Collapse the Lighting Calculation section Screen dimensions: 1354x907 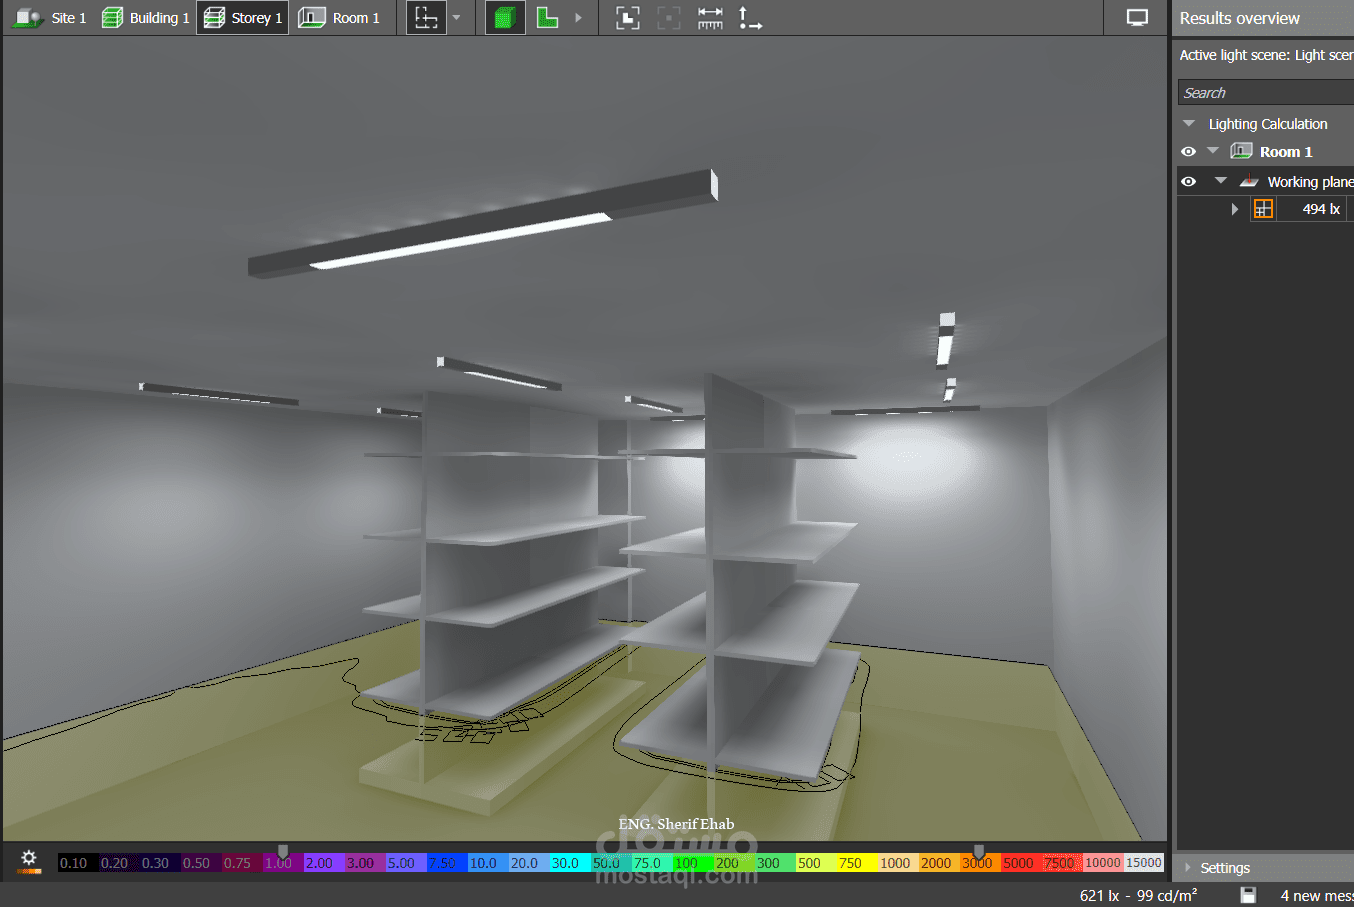[x=1189, y=124]
